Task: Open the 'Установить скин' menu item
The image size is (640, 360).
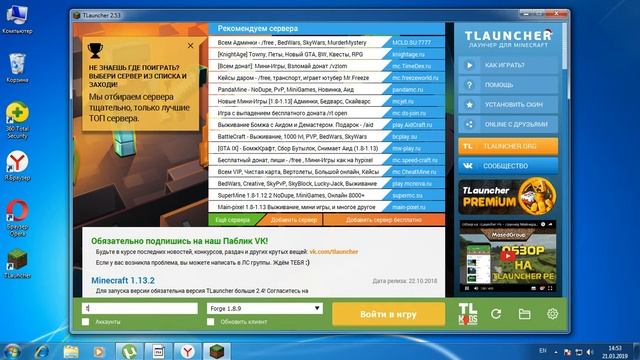Action: click(508, 105)
